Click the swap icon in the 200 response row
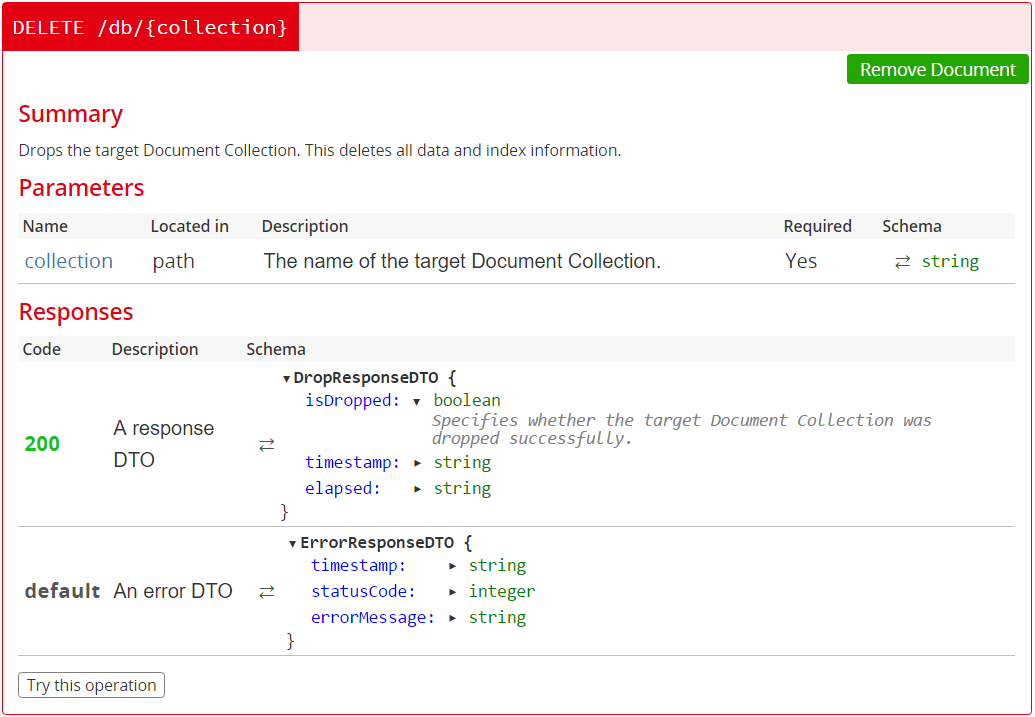 [x=266, y=445]
